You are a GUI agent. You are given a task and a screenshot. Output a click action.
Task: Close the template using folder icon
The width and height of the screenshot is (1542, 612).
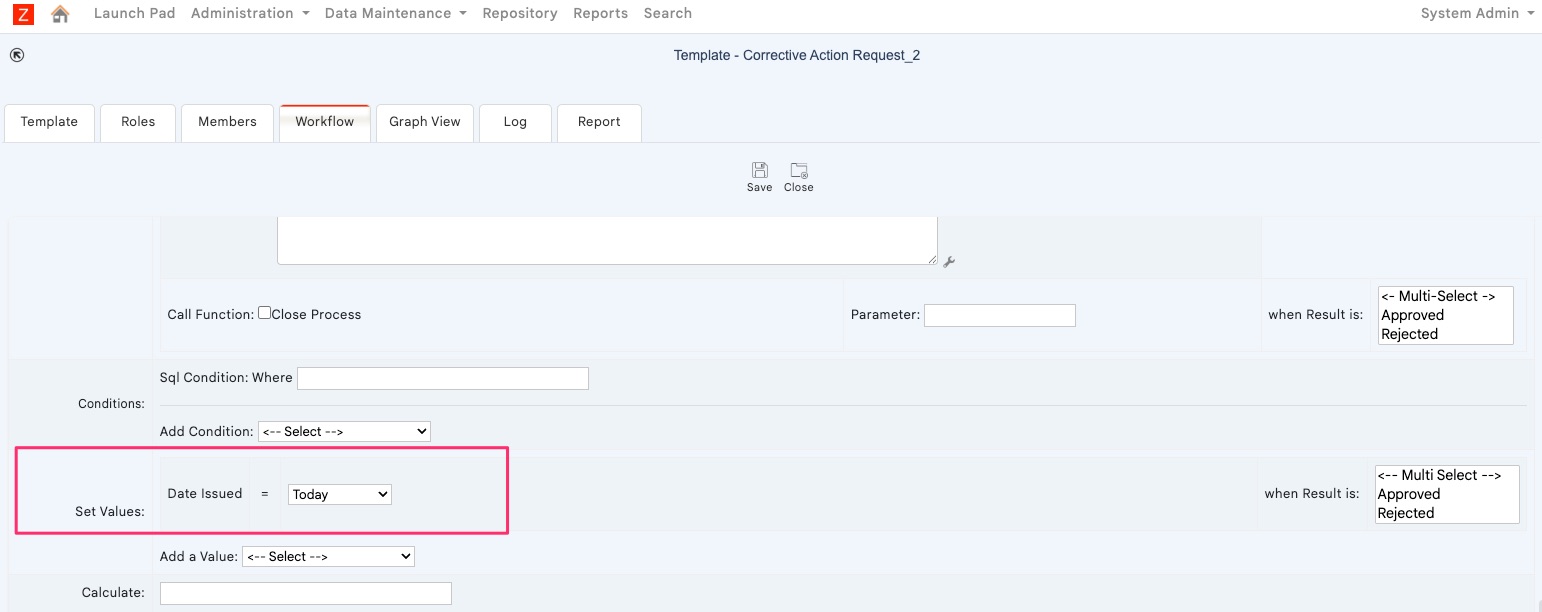(x=799, y=177)
